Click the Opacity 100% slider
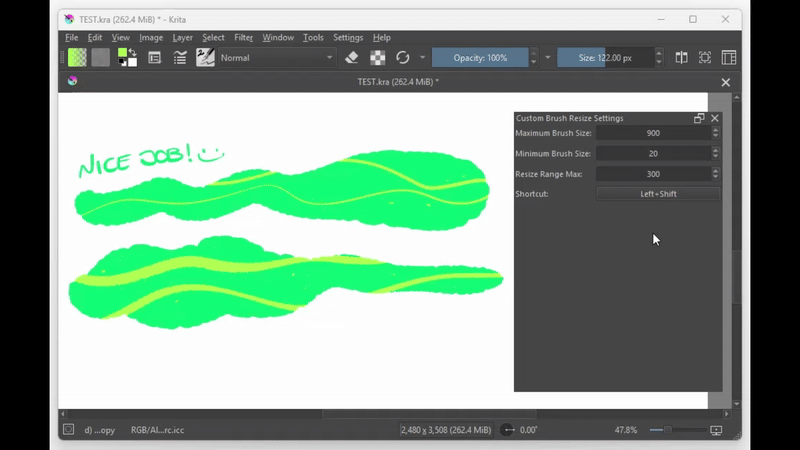Viewport: 800px width, 450px height. pyautogui.click(x=480, y=58)
